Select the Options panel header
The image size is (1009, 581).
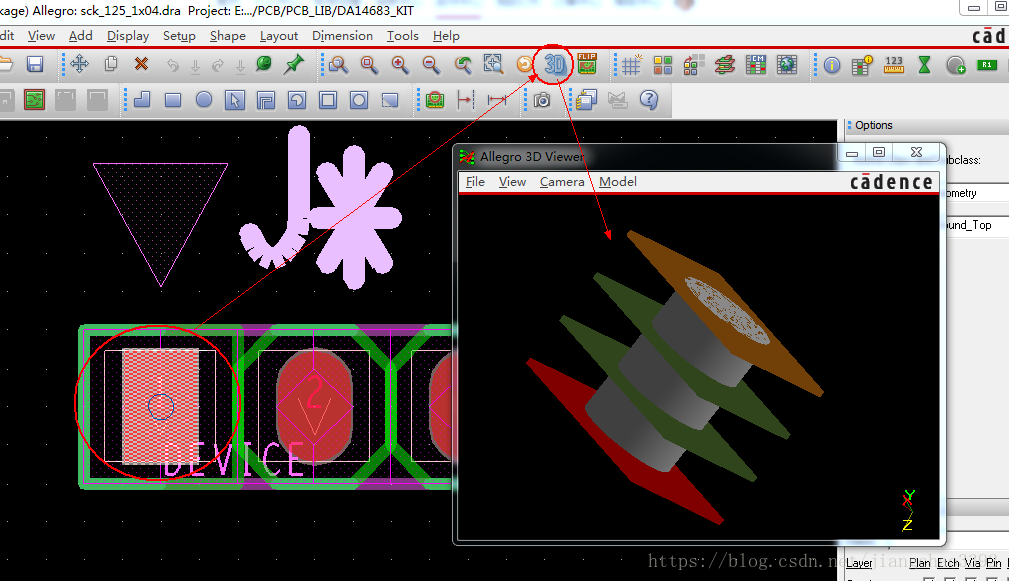(873, 125)
